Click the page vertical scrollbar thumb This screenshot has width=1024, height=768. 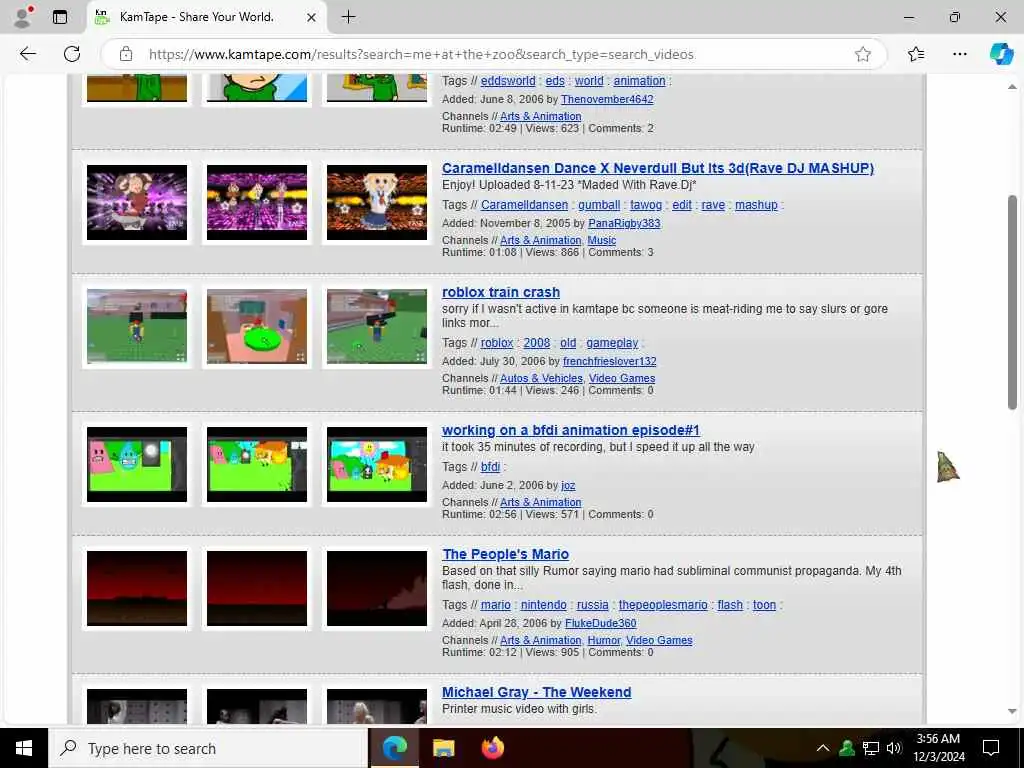[1012, 302]
